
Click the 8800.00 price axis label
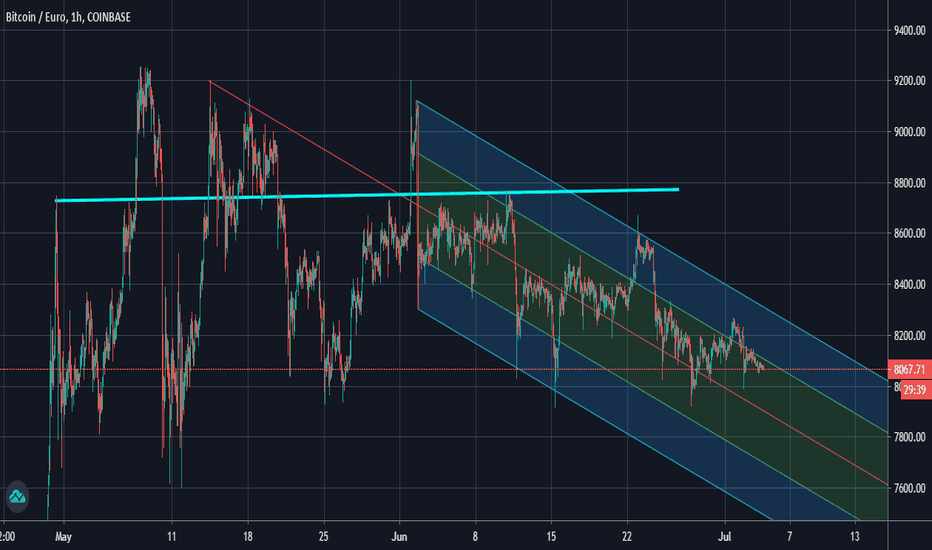(x=909, y=183)
